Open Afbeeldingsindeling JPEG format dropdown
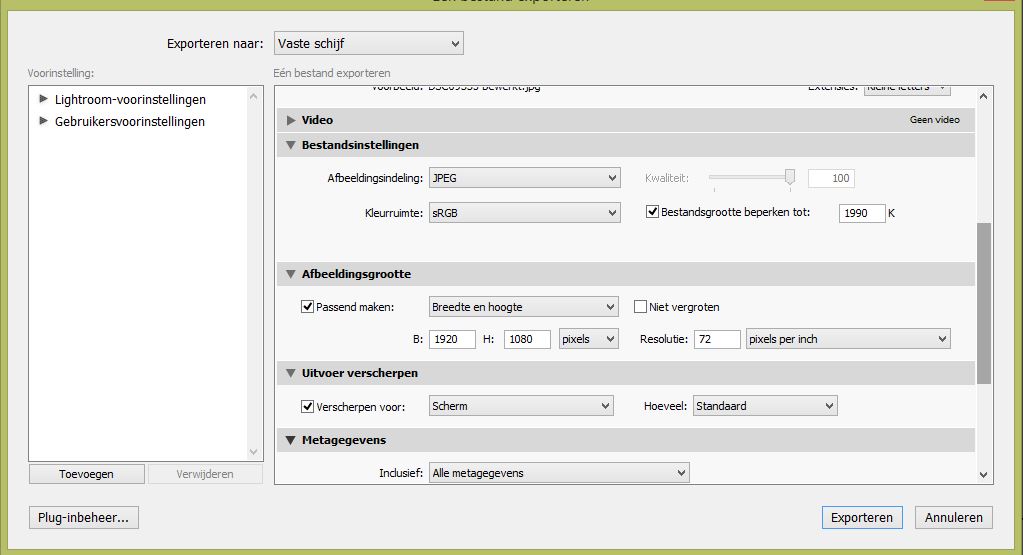The height and width of the screenshot is (555, 1023). tap(524, 179)
